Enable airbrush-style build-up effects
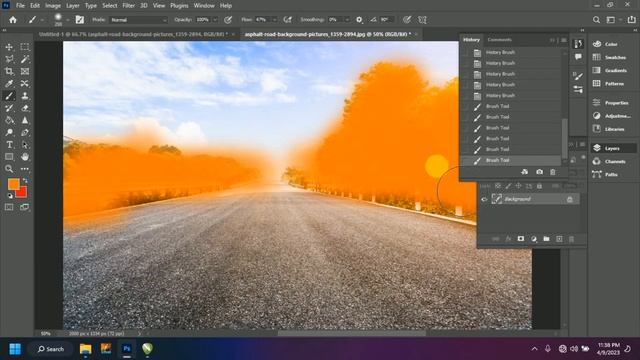This screenshot has height=360, width=640. (x=288, y=20)
